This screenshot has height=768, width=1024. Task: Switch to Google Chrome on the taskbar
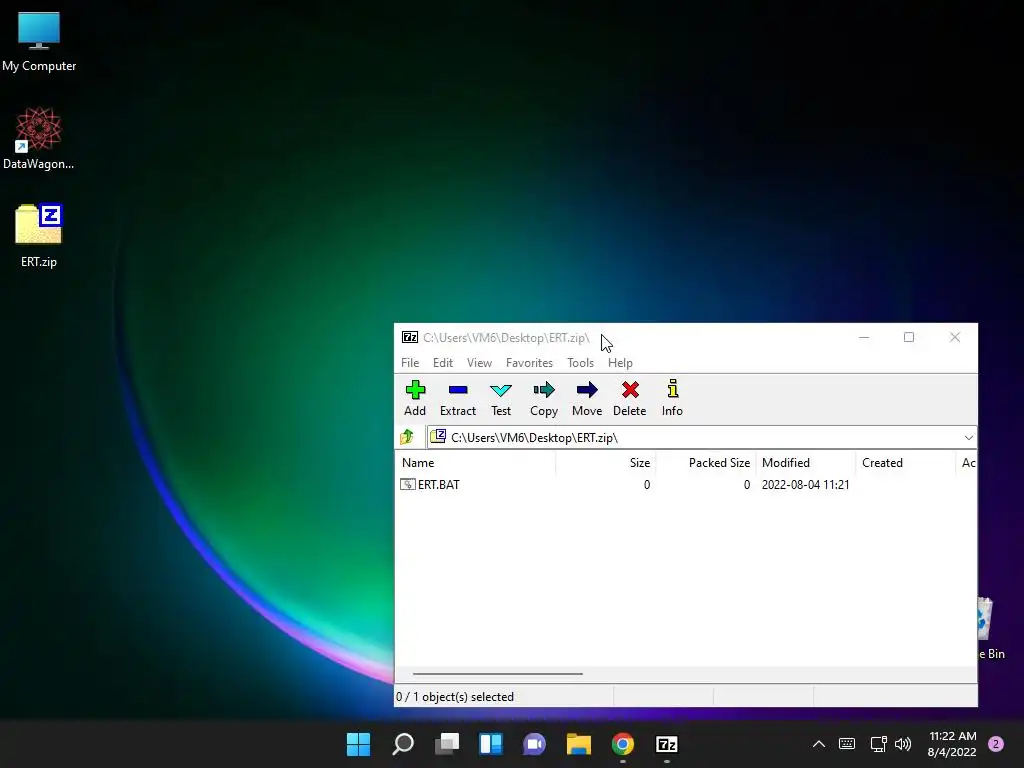(622, 744)
